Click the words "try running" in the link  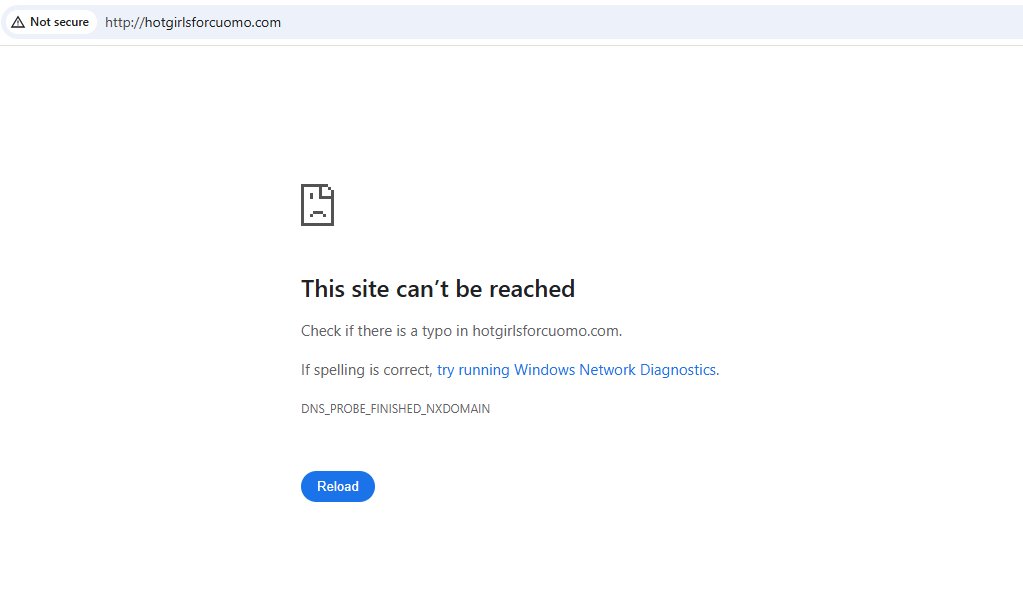point(473,370)
